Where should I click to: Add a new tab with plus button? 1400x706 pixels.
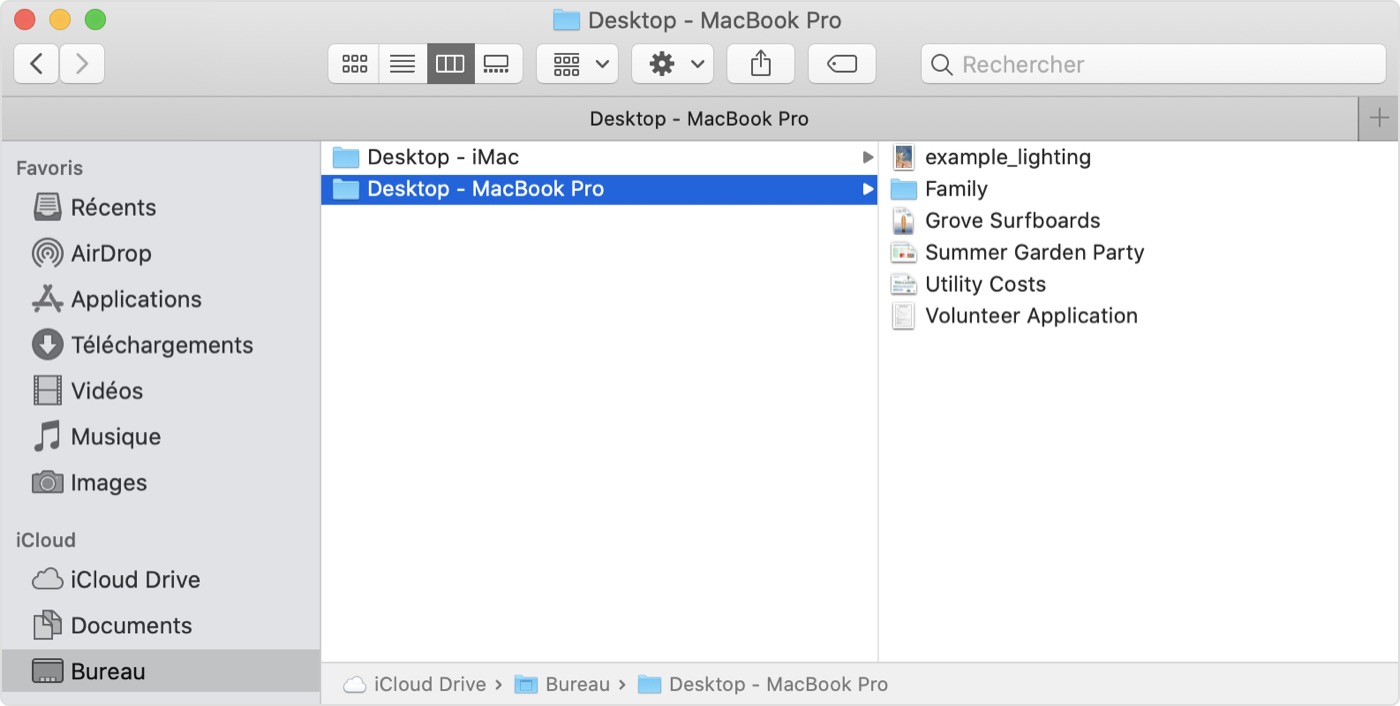tap(1379, 119)
